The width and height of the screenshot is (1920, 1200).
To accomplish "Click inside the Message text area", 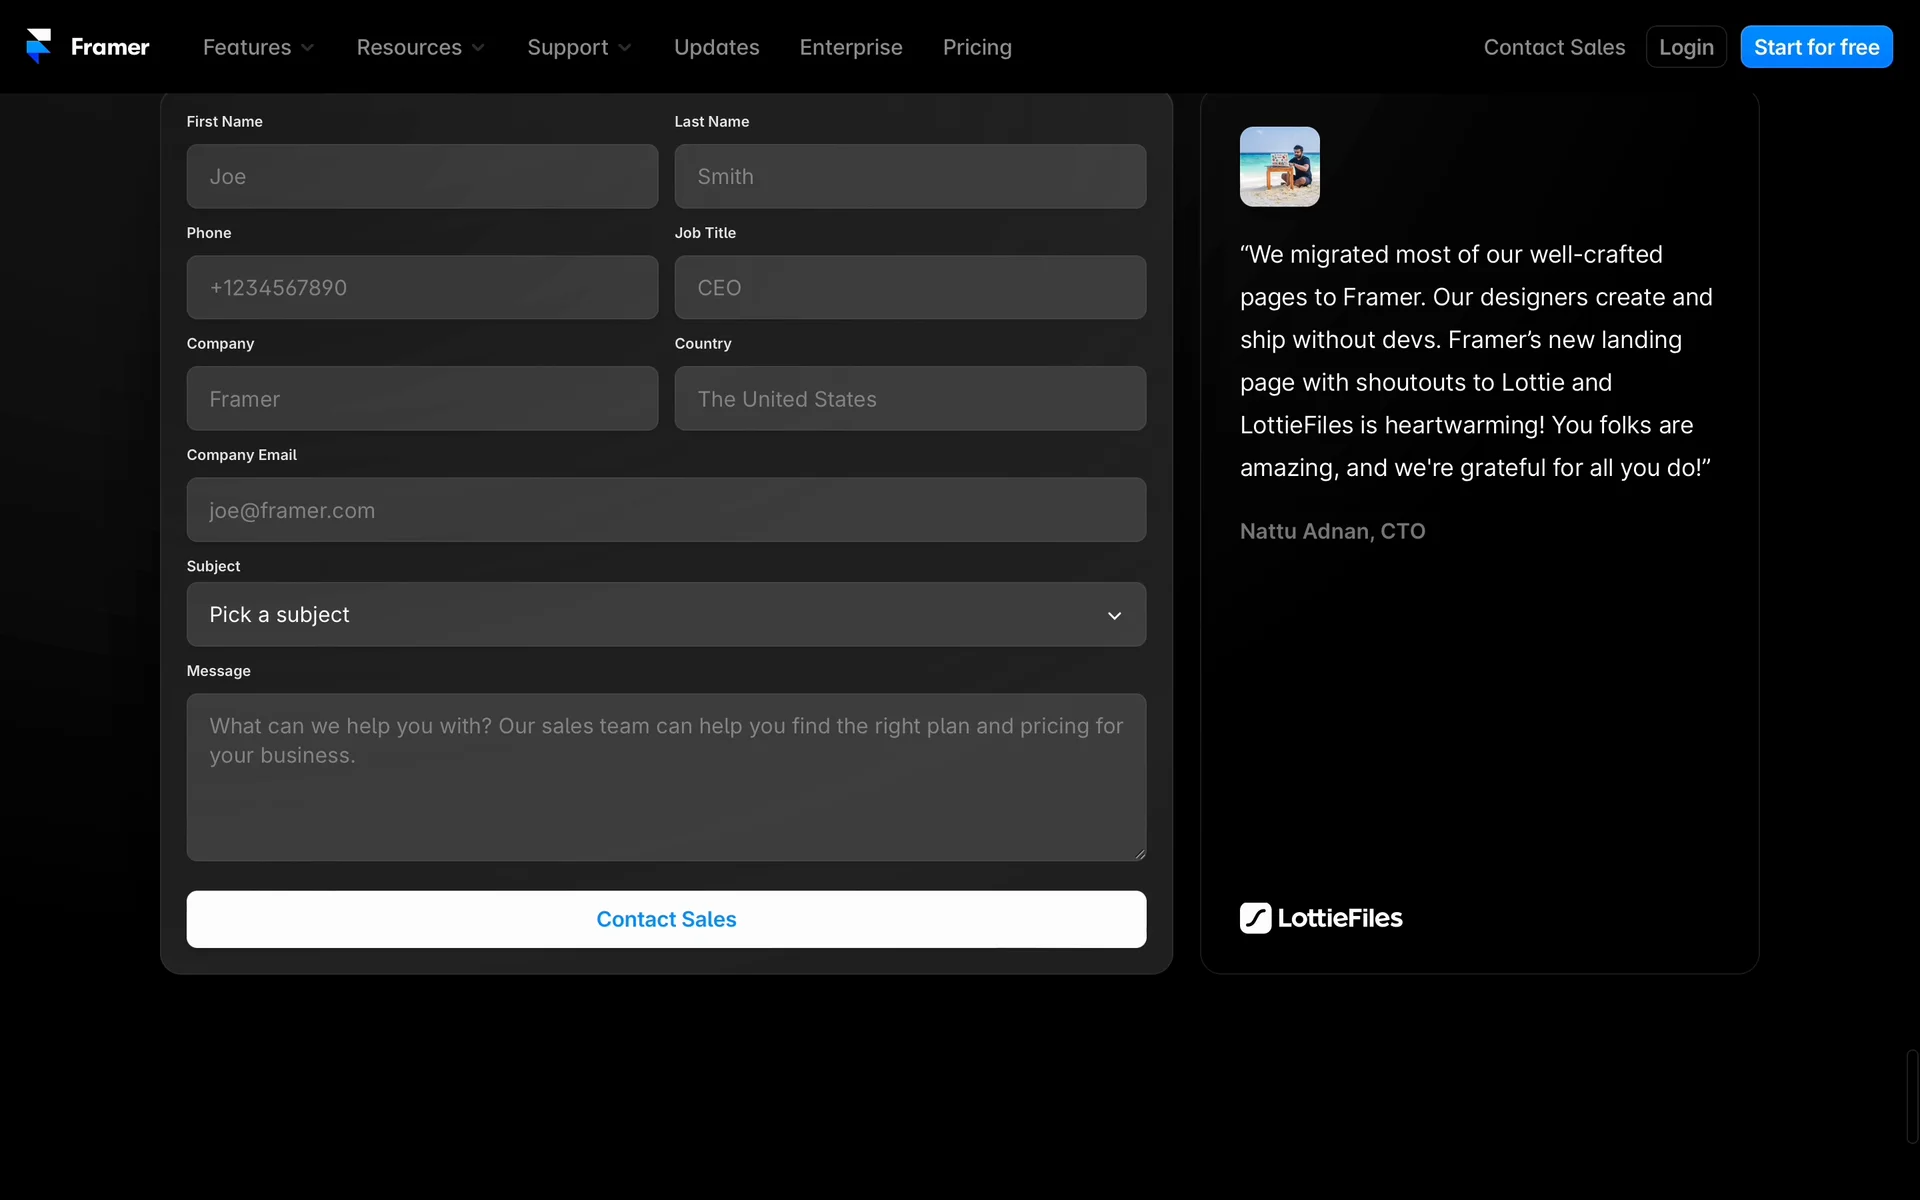I will tap(666, 777).
